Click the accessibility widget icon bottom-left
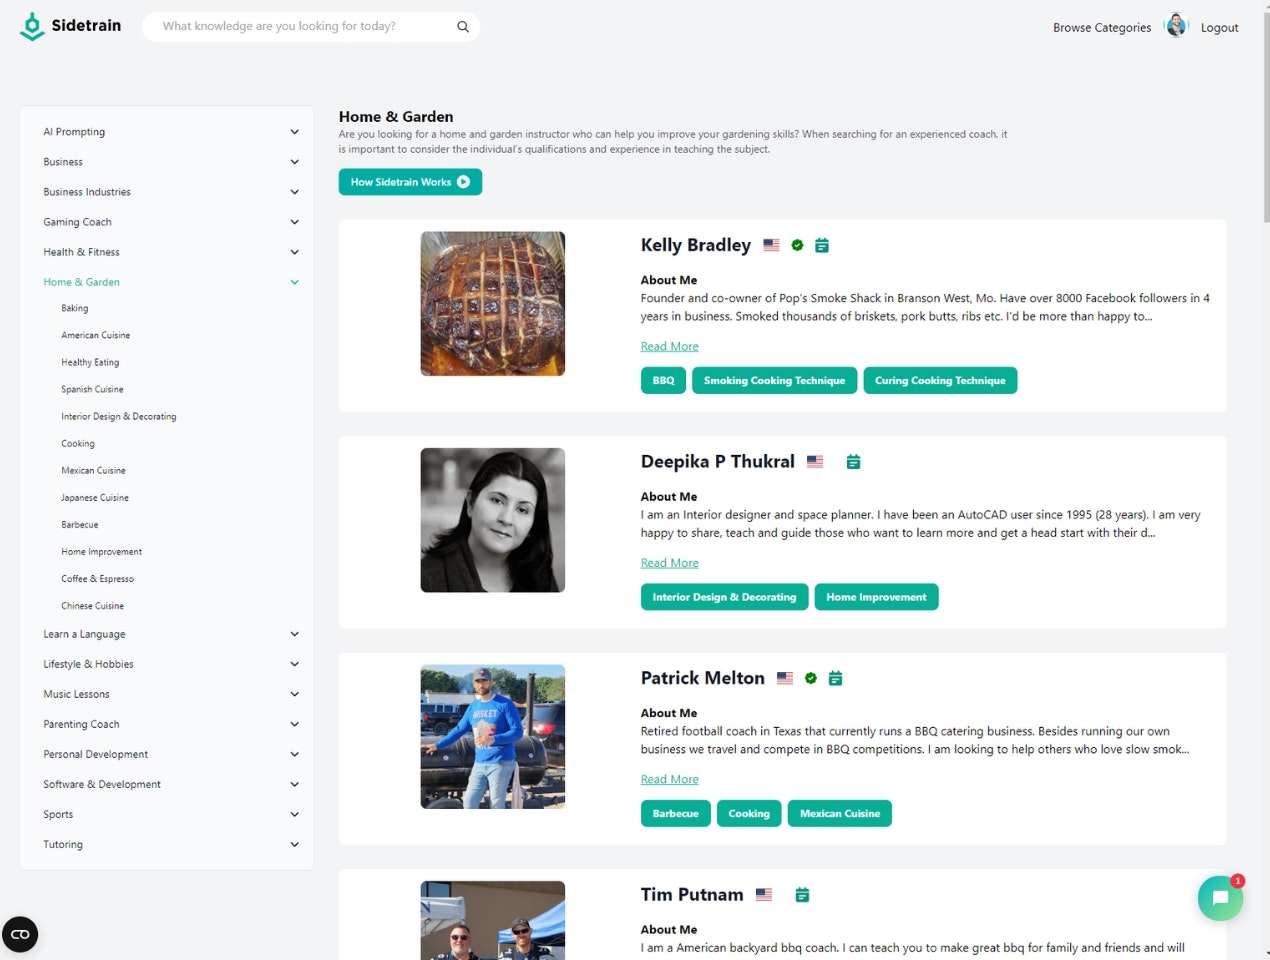The height and width of the screenshot is (960, 1270). [x=20, y=934]
